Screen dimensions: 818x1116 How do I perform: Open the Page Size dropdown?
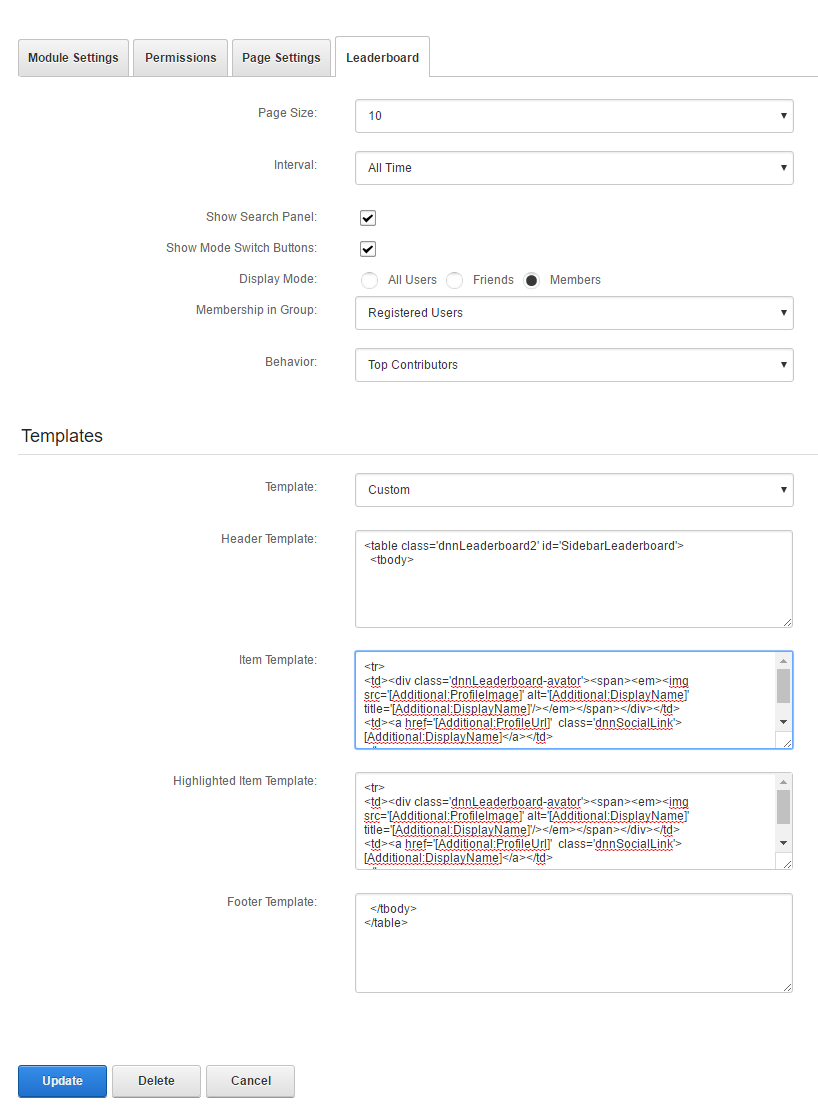(574, 116)
